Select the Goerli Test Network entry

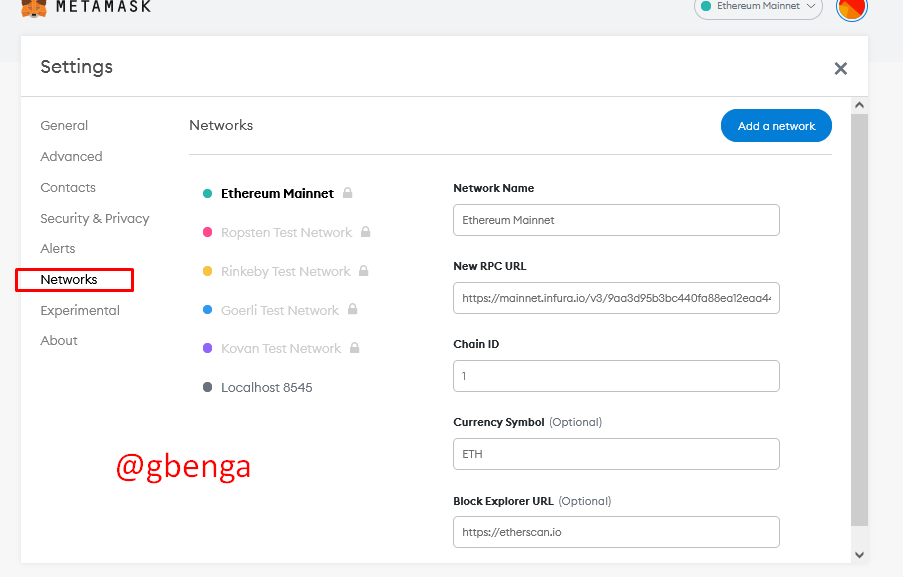(x=280, y=310)
